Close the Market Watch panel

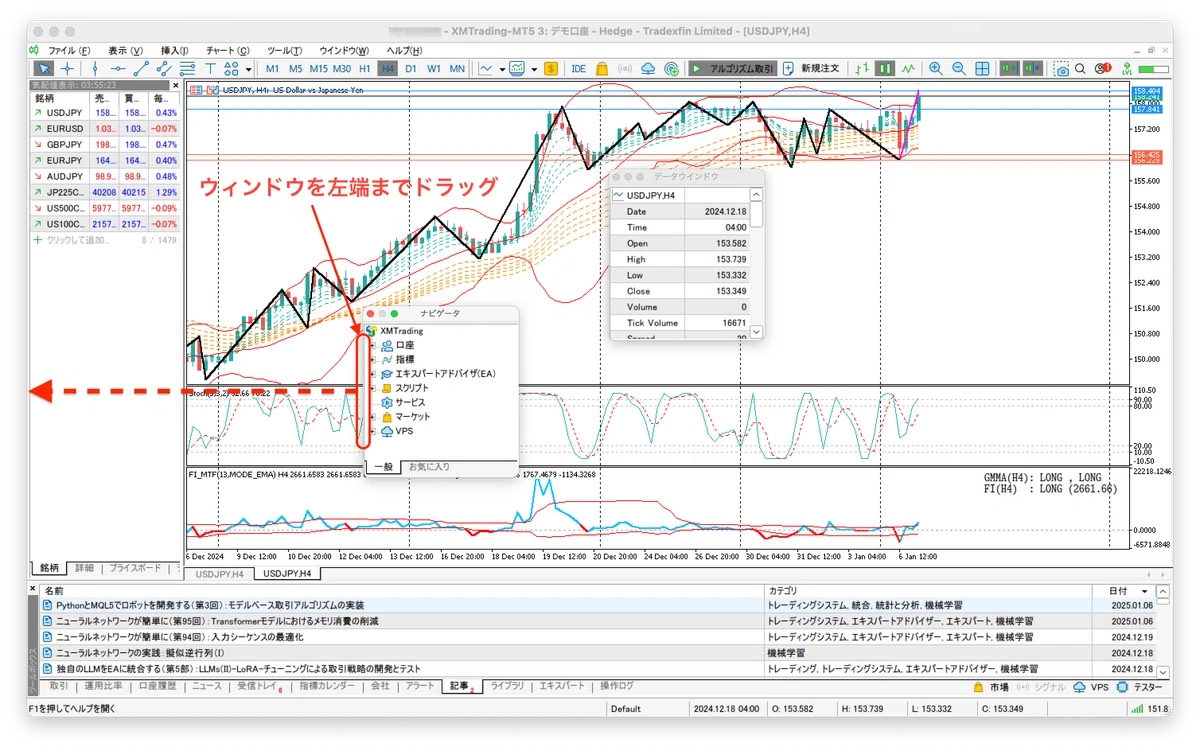coord(176,86)
